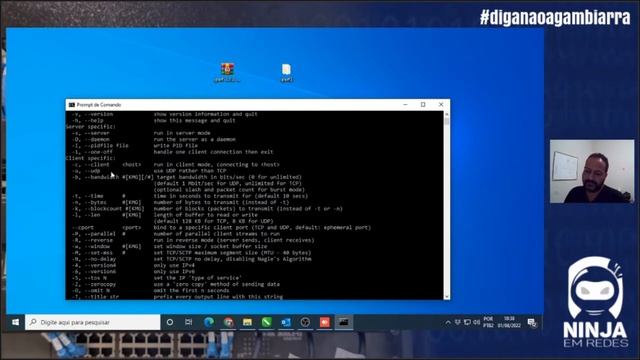
Task: Maximize the Prompt de Comando window
Action: pos(423,104)
